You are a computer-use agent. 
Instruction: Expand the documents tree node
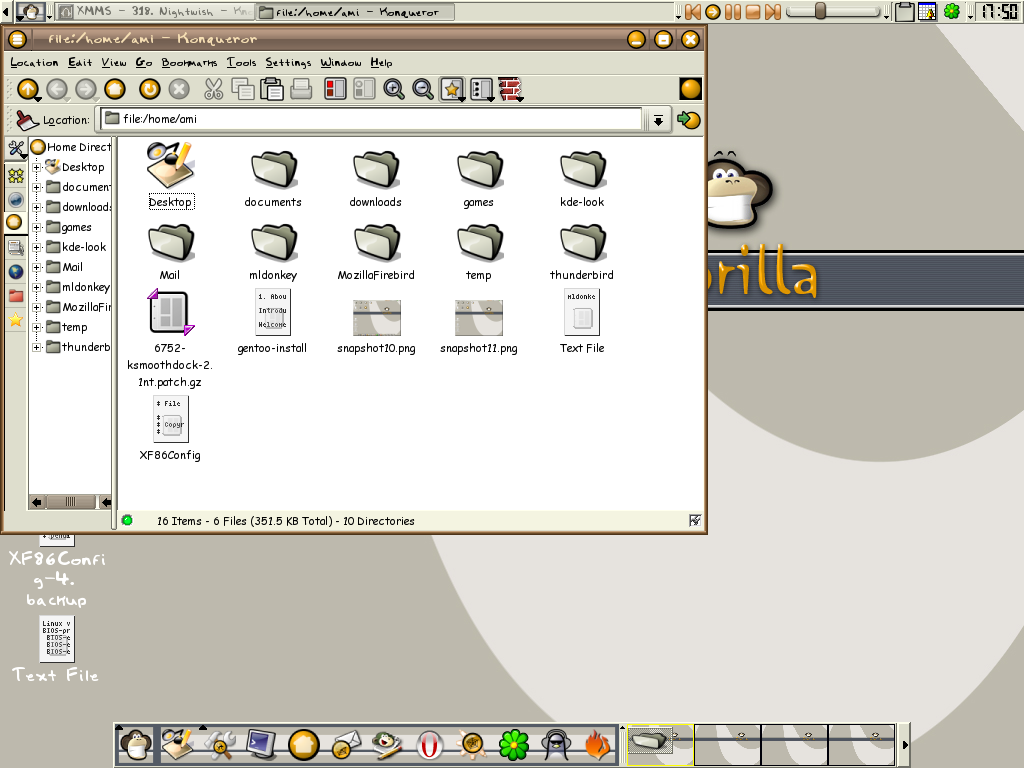click(37, 187)
